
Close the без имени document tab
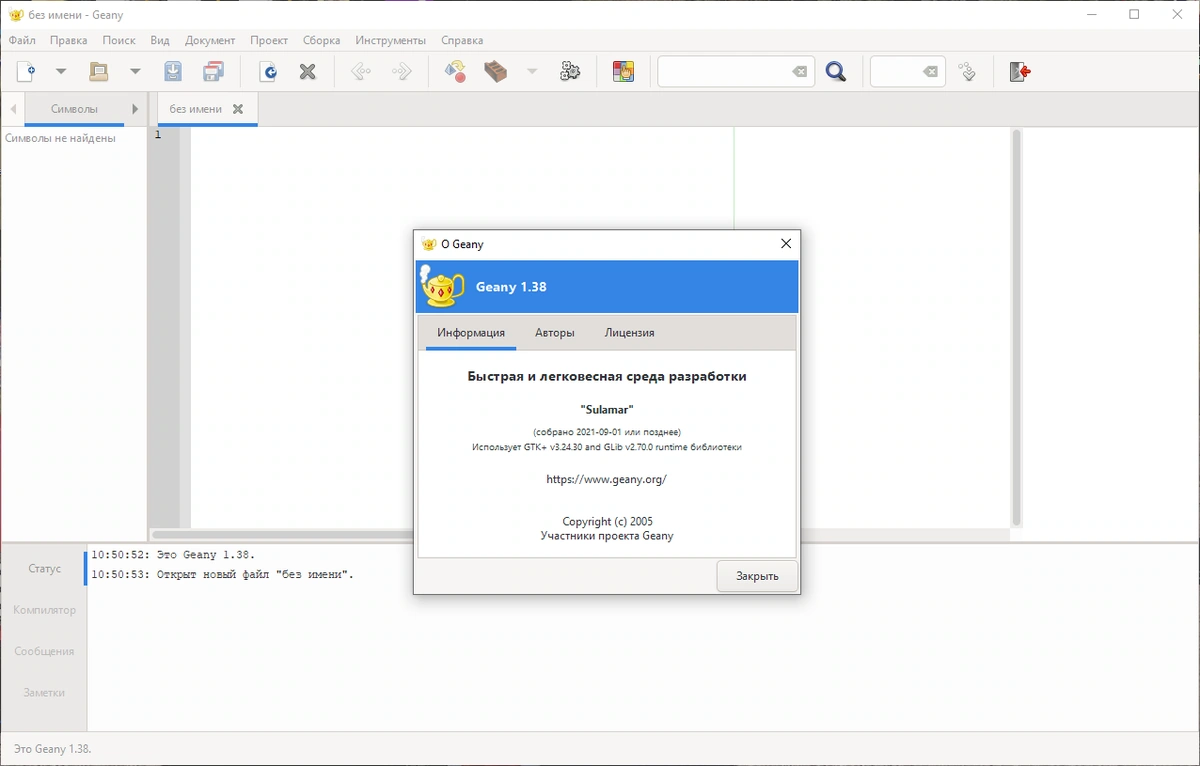click(238, 109)
